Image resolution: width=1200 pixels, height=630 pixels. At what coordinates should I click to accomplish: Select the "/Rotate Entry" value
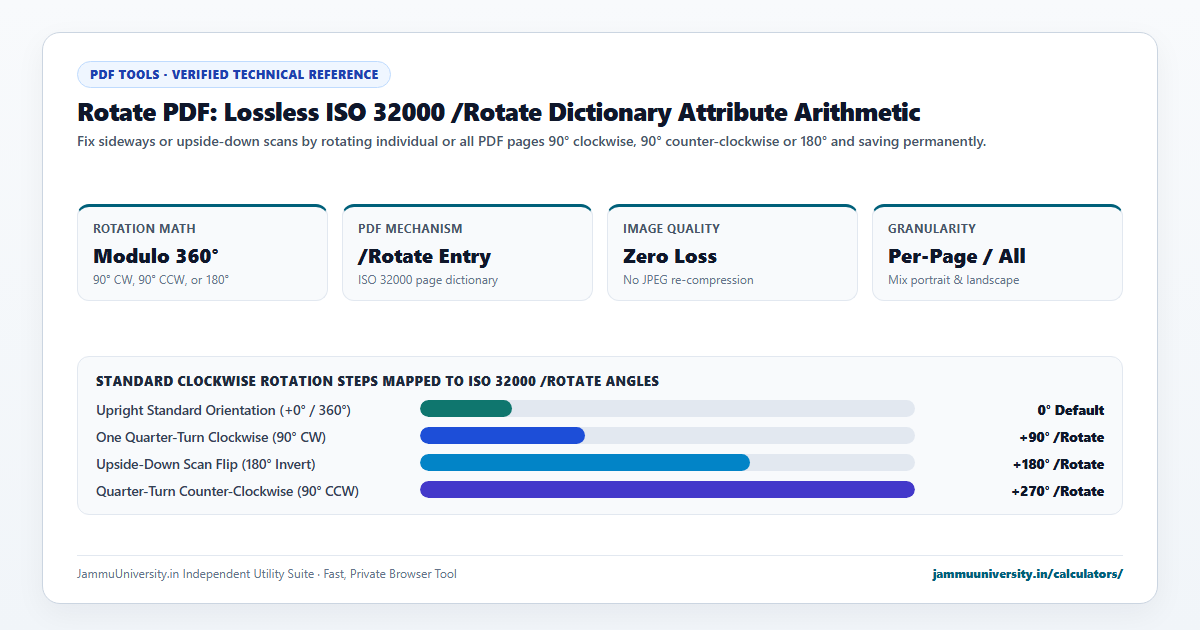pos(424,256)
